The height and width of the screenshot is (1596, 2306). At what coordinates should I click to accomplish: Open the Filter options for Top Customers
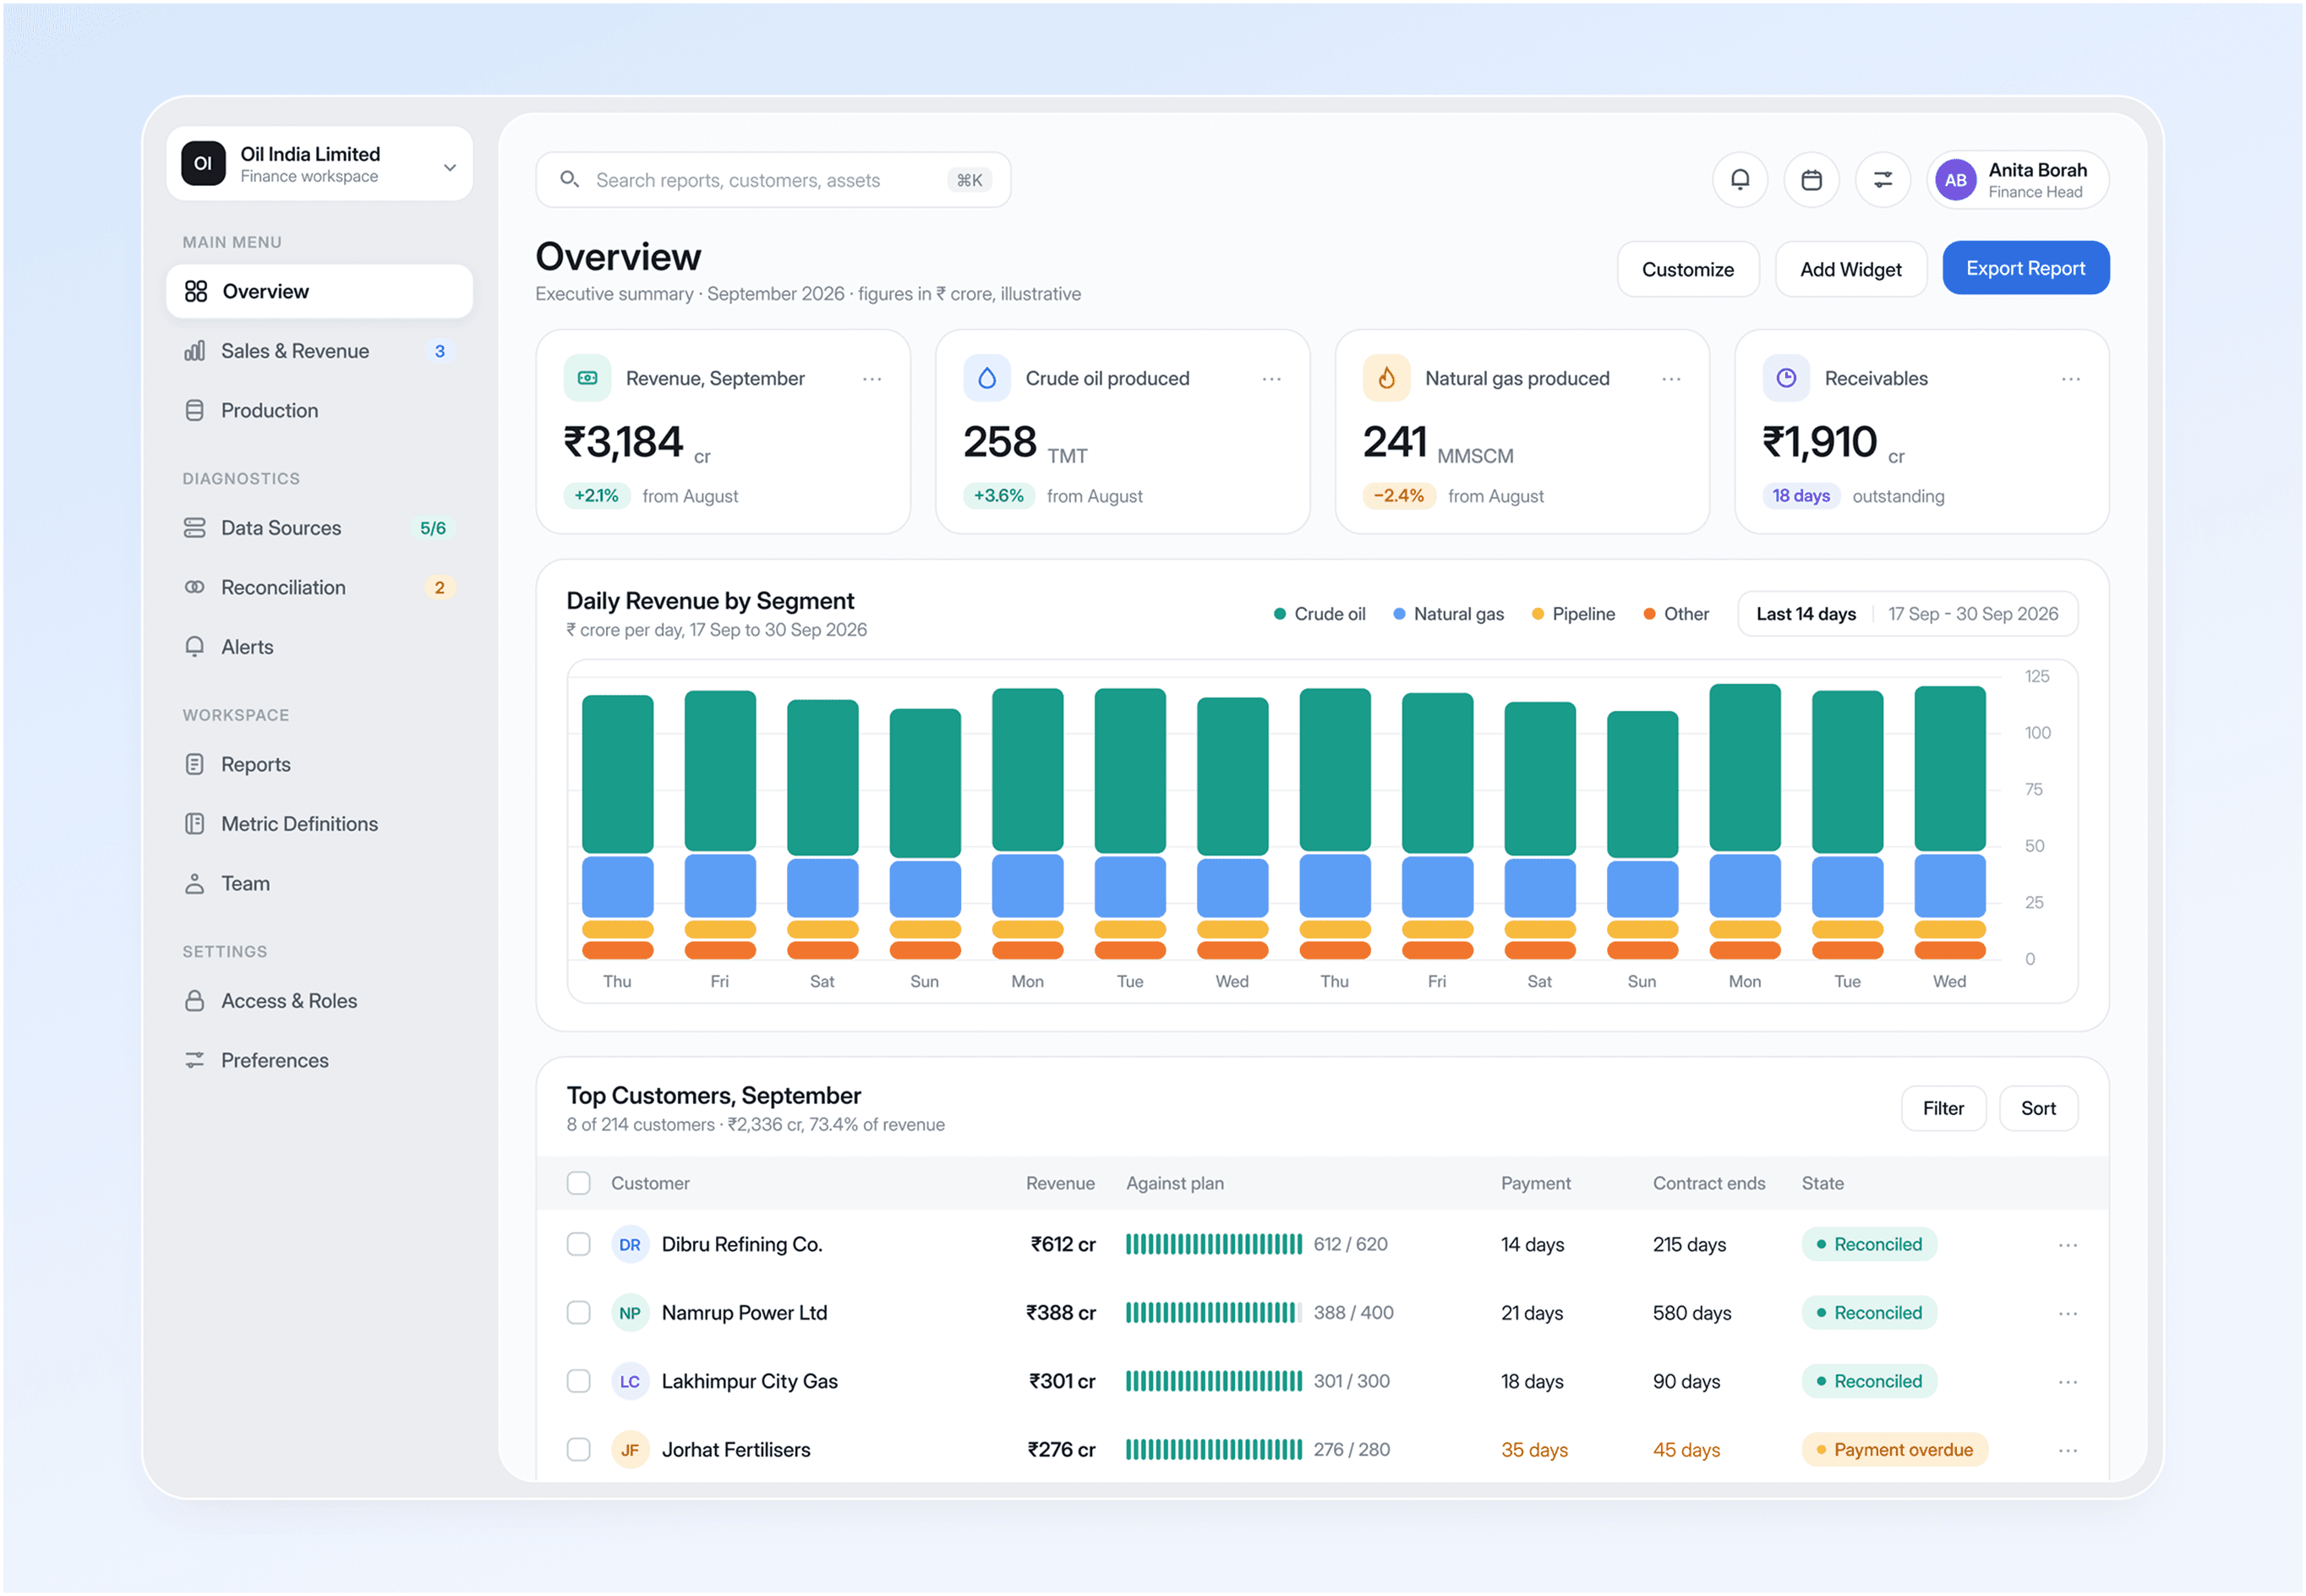[x=1943, y=1108]
